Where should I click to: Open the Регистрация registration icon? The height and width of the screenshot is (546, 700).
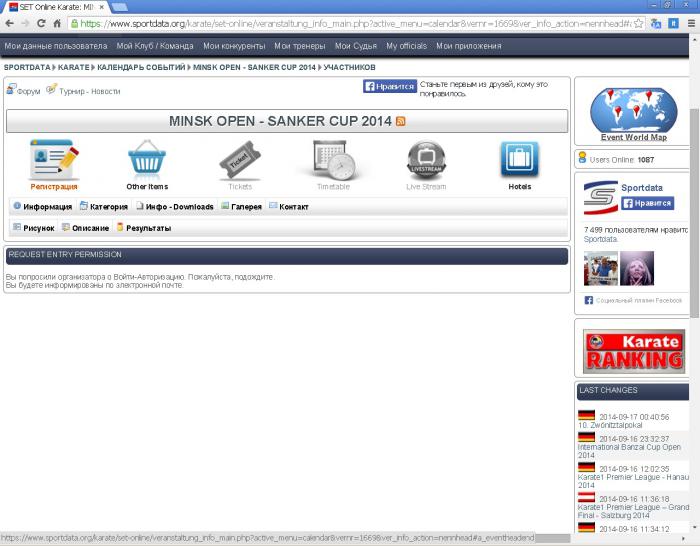[x=54, y=160]
